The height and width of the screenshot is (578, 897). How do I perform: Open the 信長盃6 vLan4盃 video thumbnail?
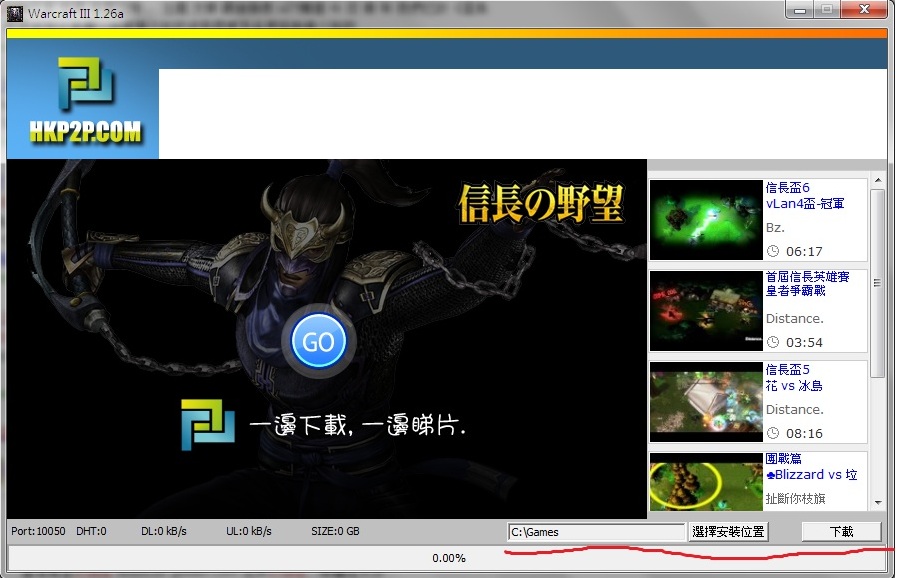(x=706, y=220)
